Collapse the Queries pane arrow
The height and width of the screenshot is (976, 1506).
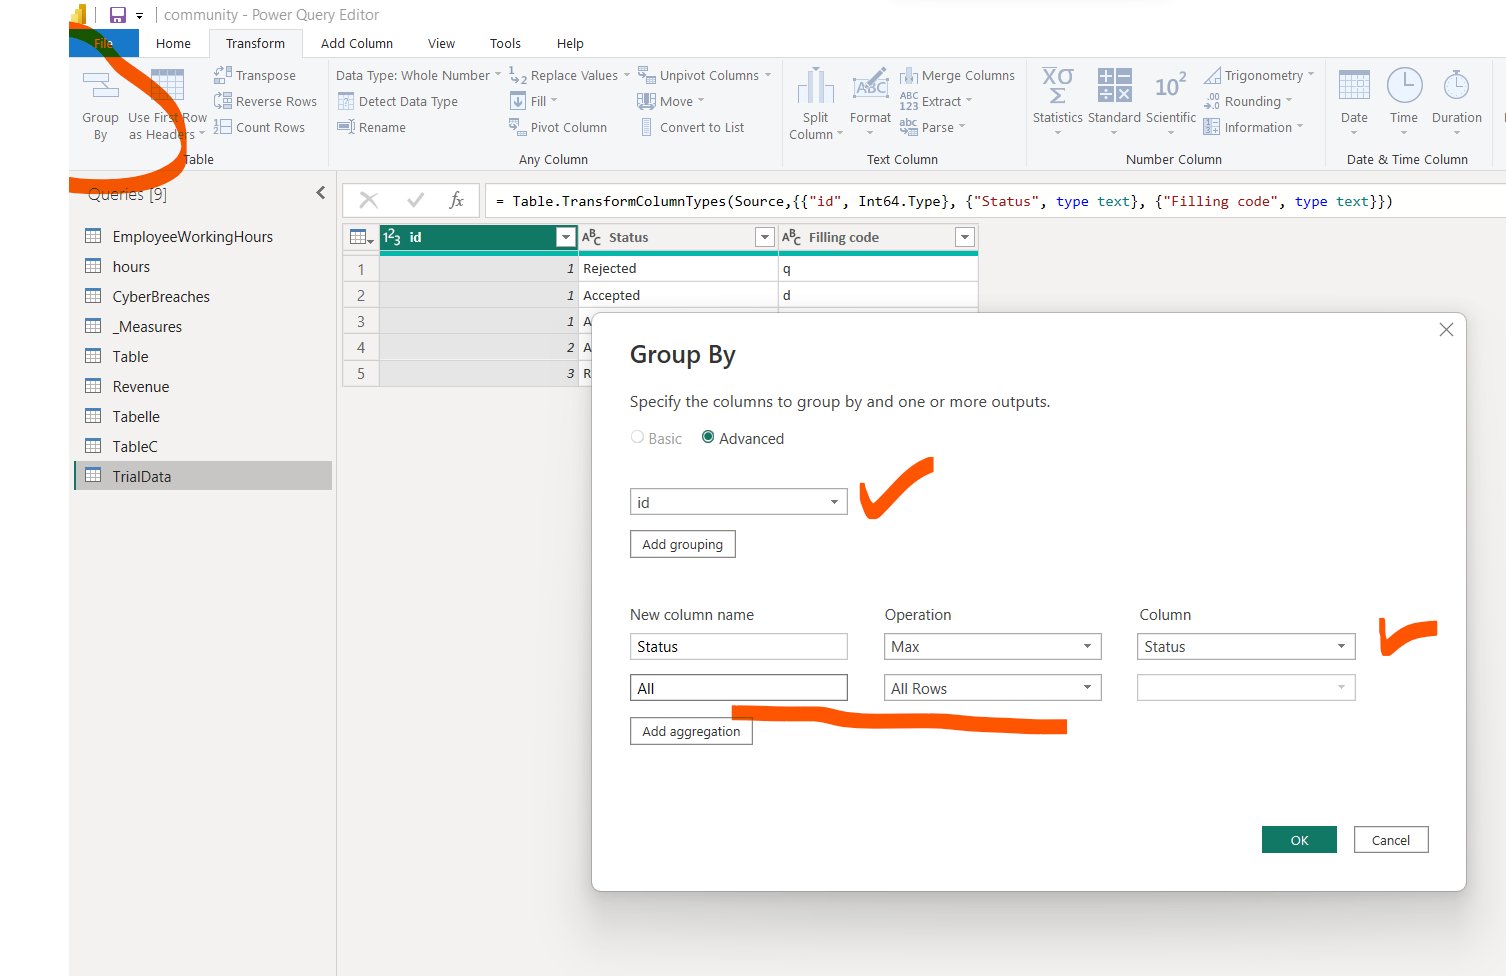pos(320,193)
